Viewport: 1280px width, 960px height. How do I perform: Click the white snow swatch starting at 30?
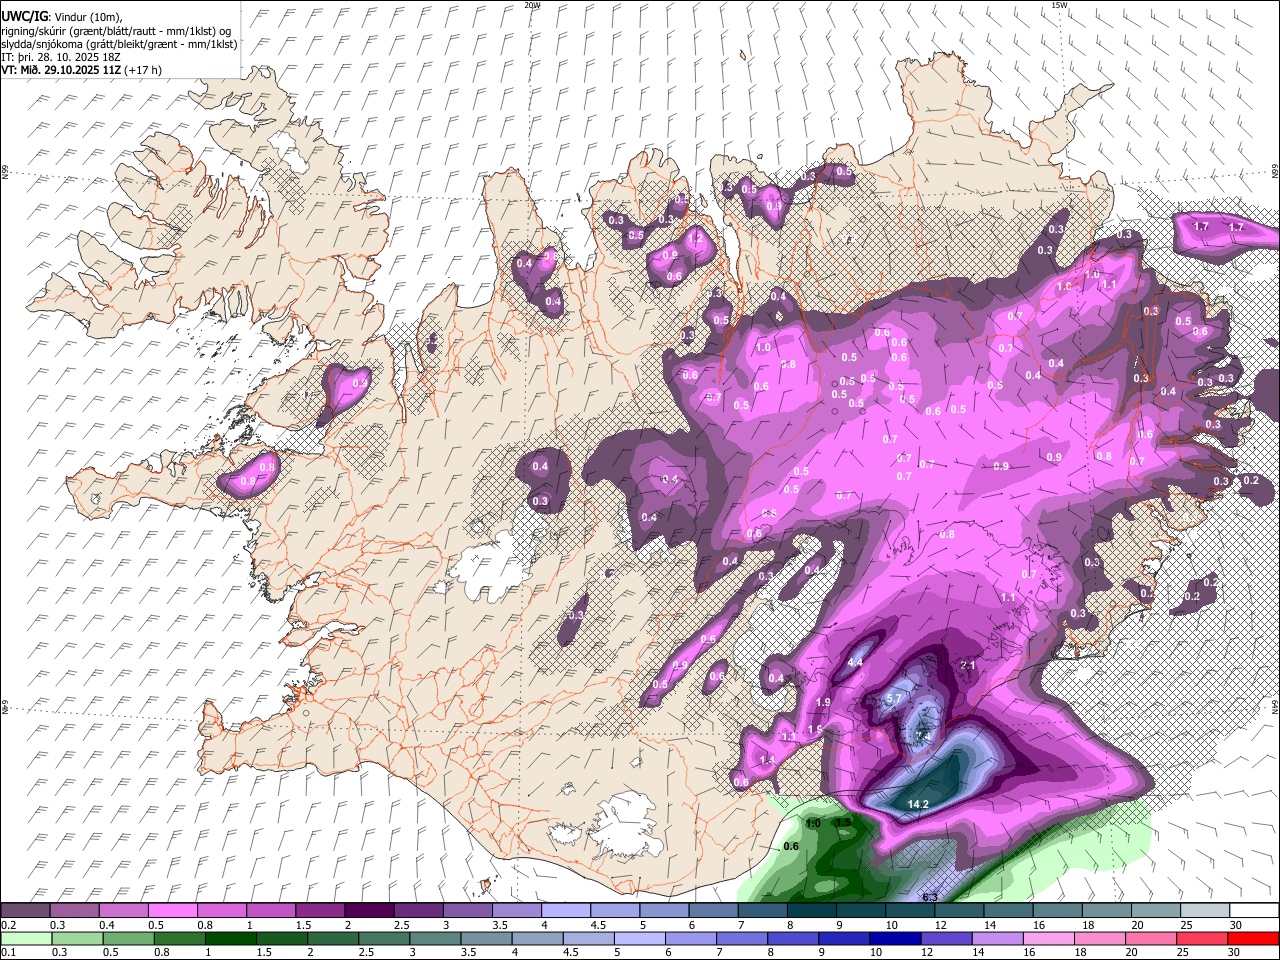(1254, 911)
